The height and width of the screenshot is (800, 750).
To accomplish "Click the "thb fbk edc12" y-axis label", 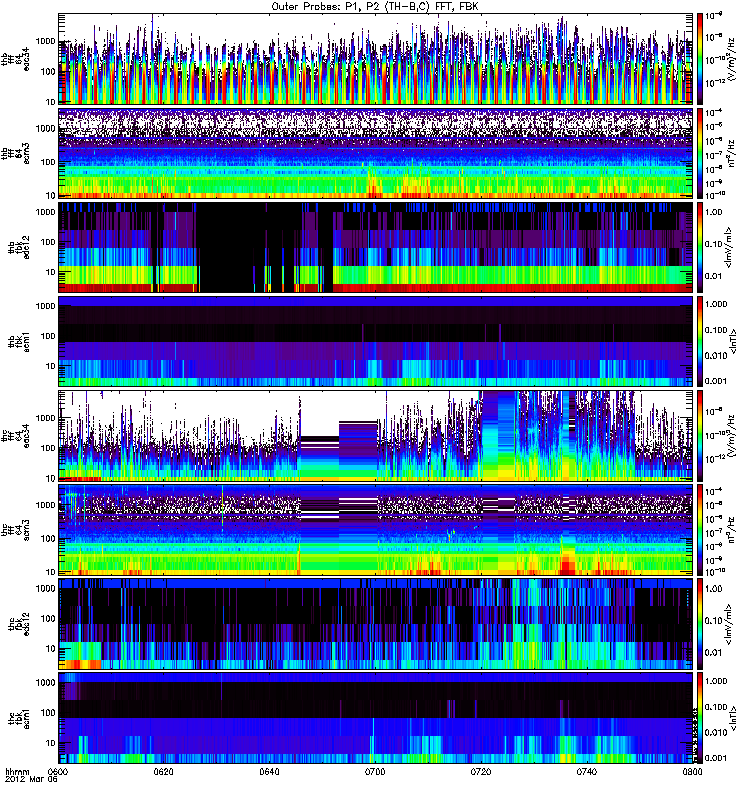I will click(19, 247).
